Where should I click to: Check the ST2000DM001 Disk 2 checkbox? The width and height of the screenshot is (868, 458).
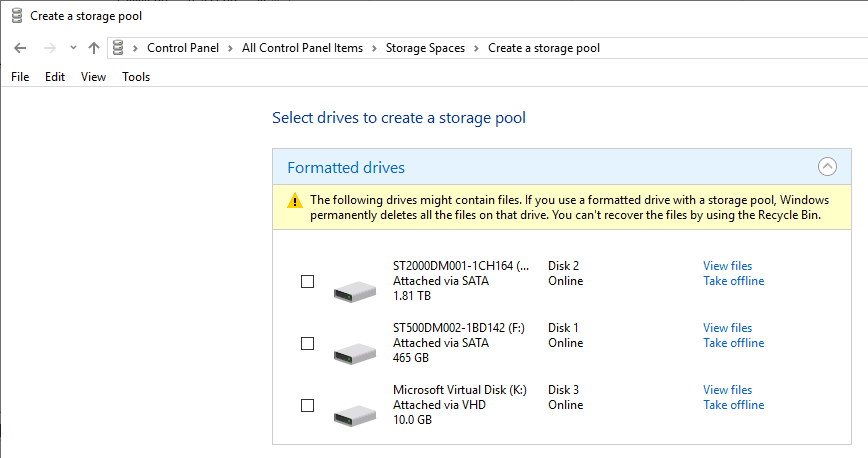[x=307, y=281]
